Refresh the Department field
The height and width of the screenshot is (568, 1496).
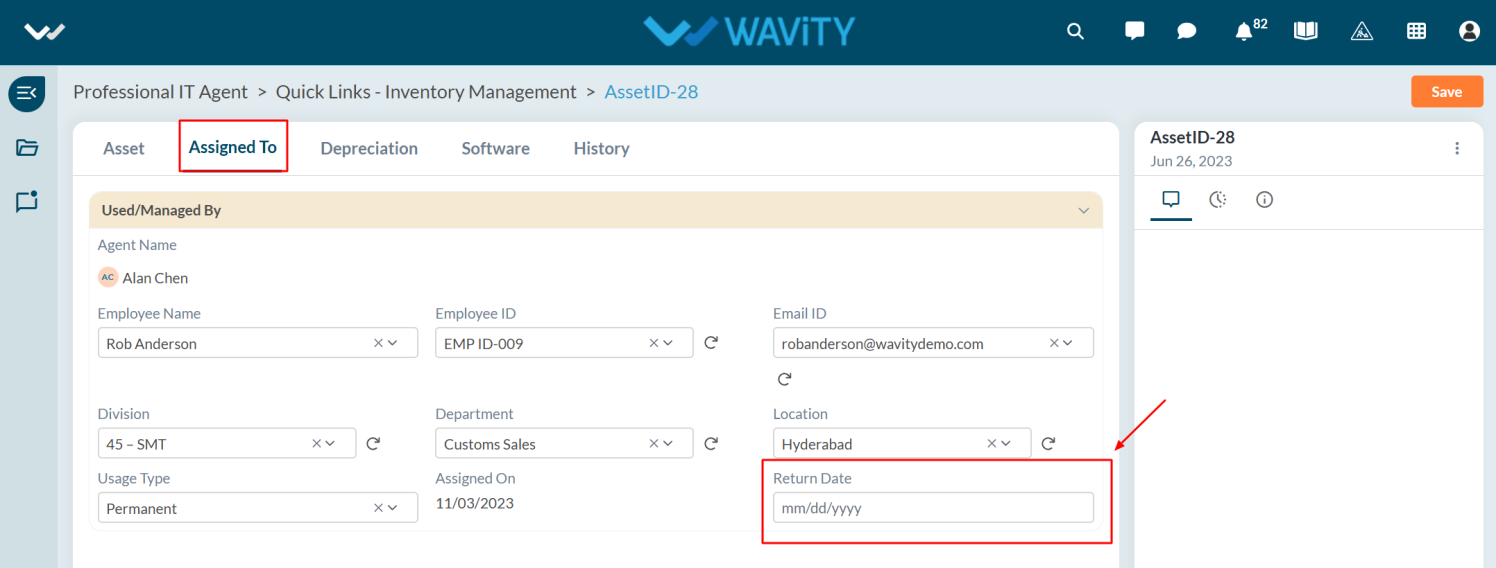[x=711, y=443]
